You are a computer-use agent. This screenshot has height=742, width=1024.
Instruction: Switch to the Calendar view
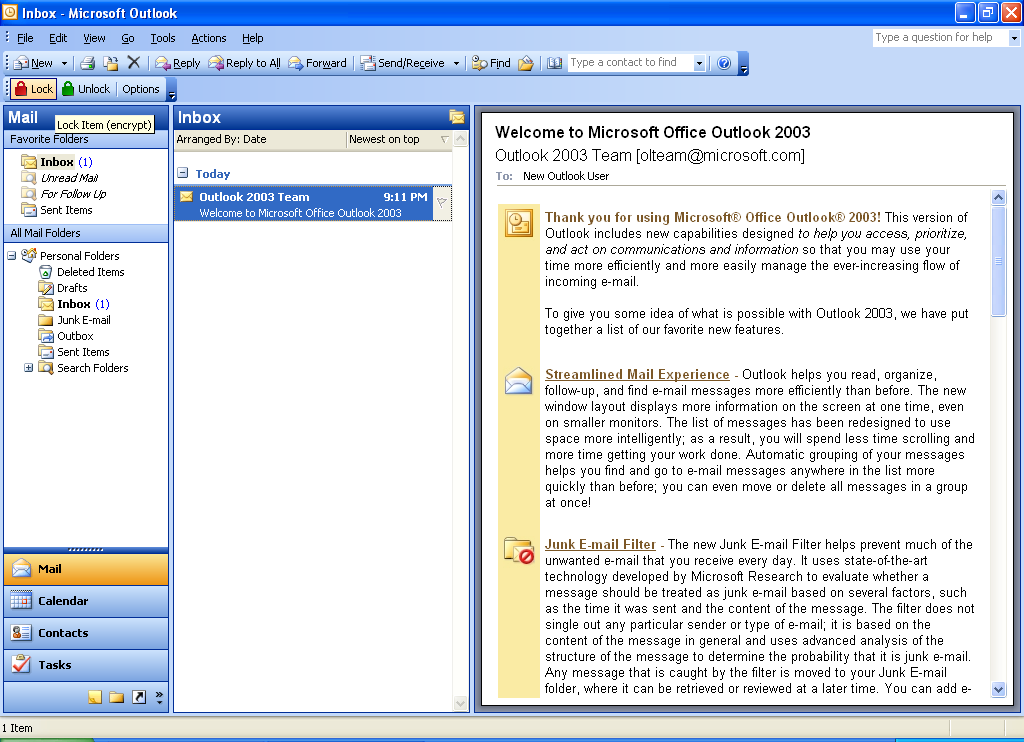click(86, 601)
